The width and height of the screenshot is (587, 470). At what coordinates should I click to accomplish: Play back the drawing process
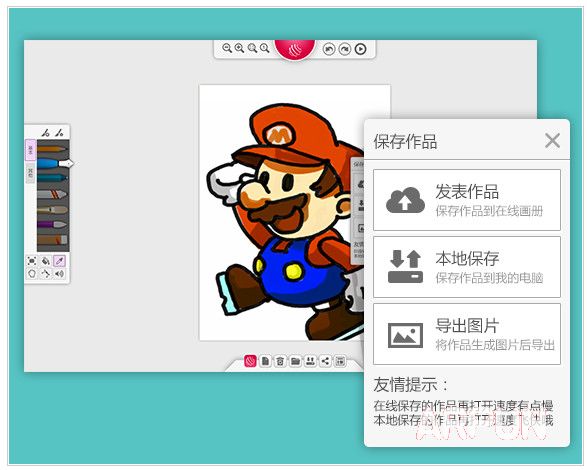coord(361,49)
